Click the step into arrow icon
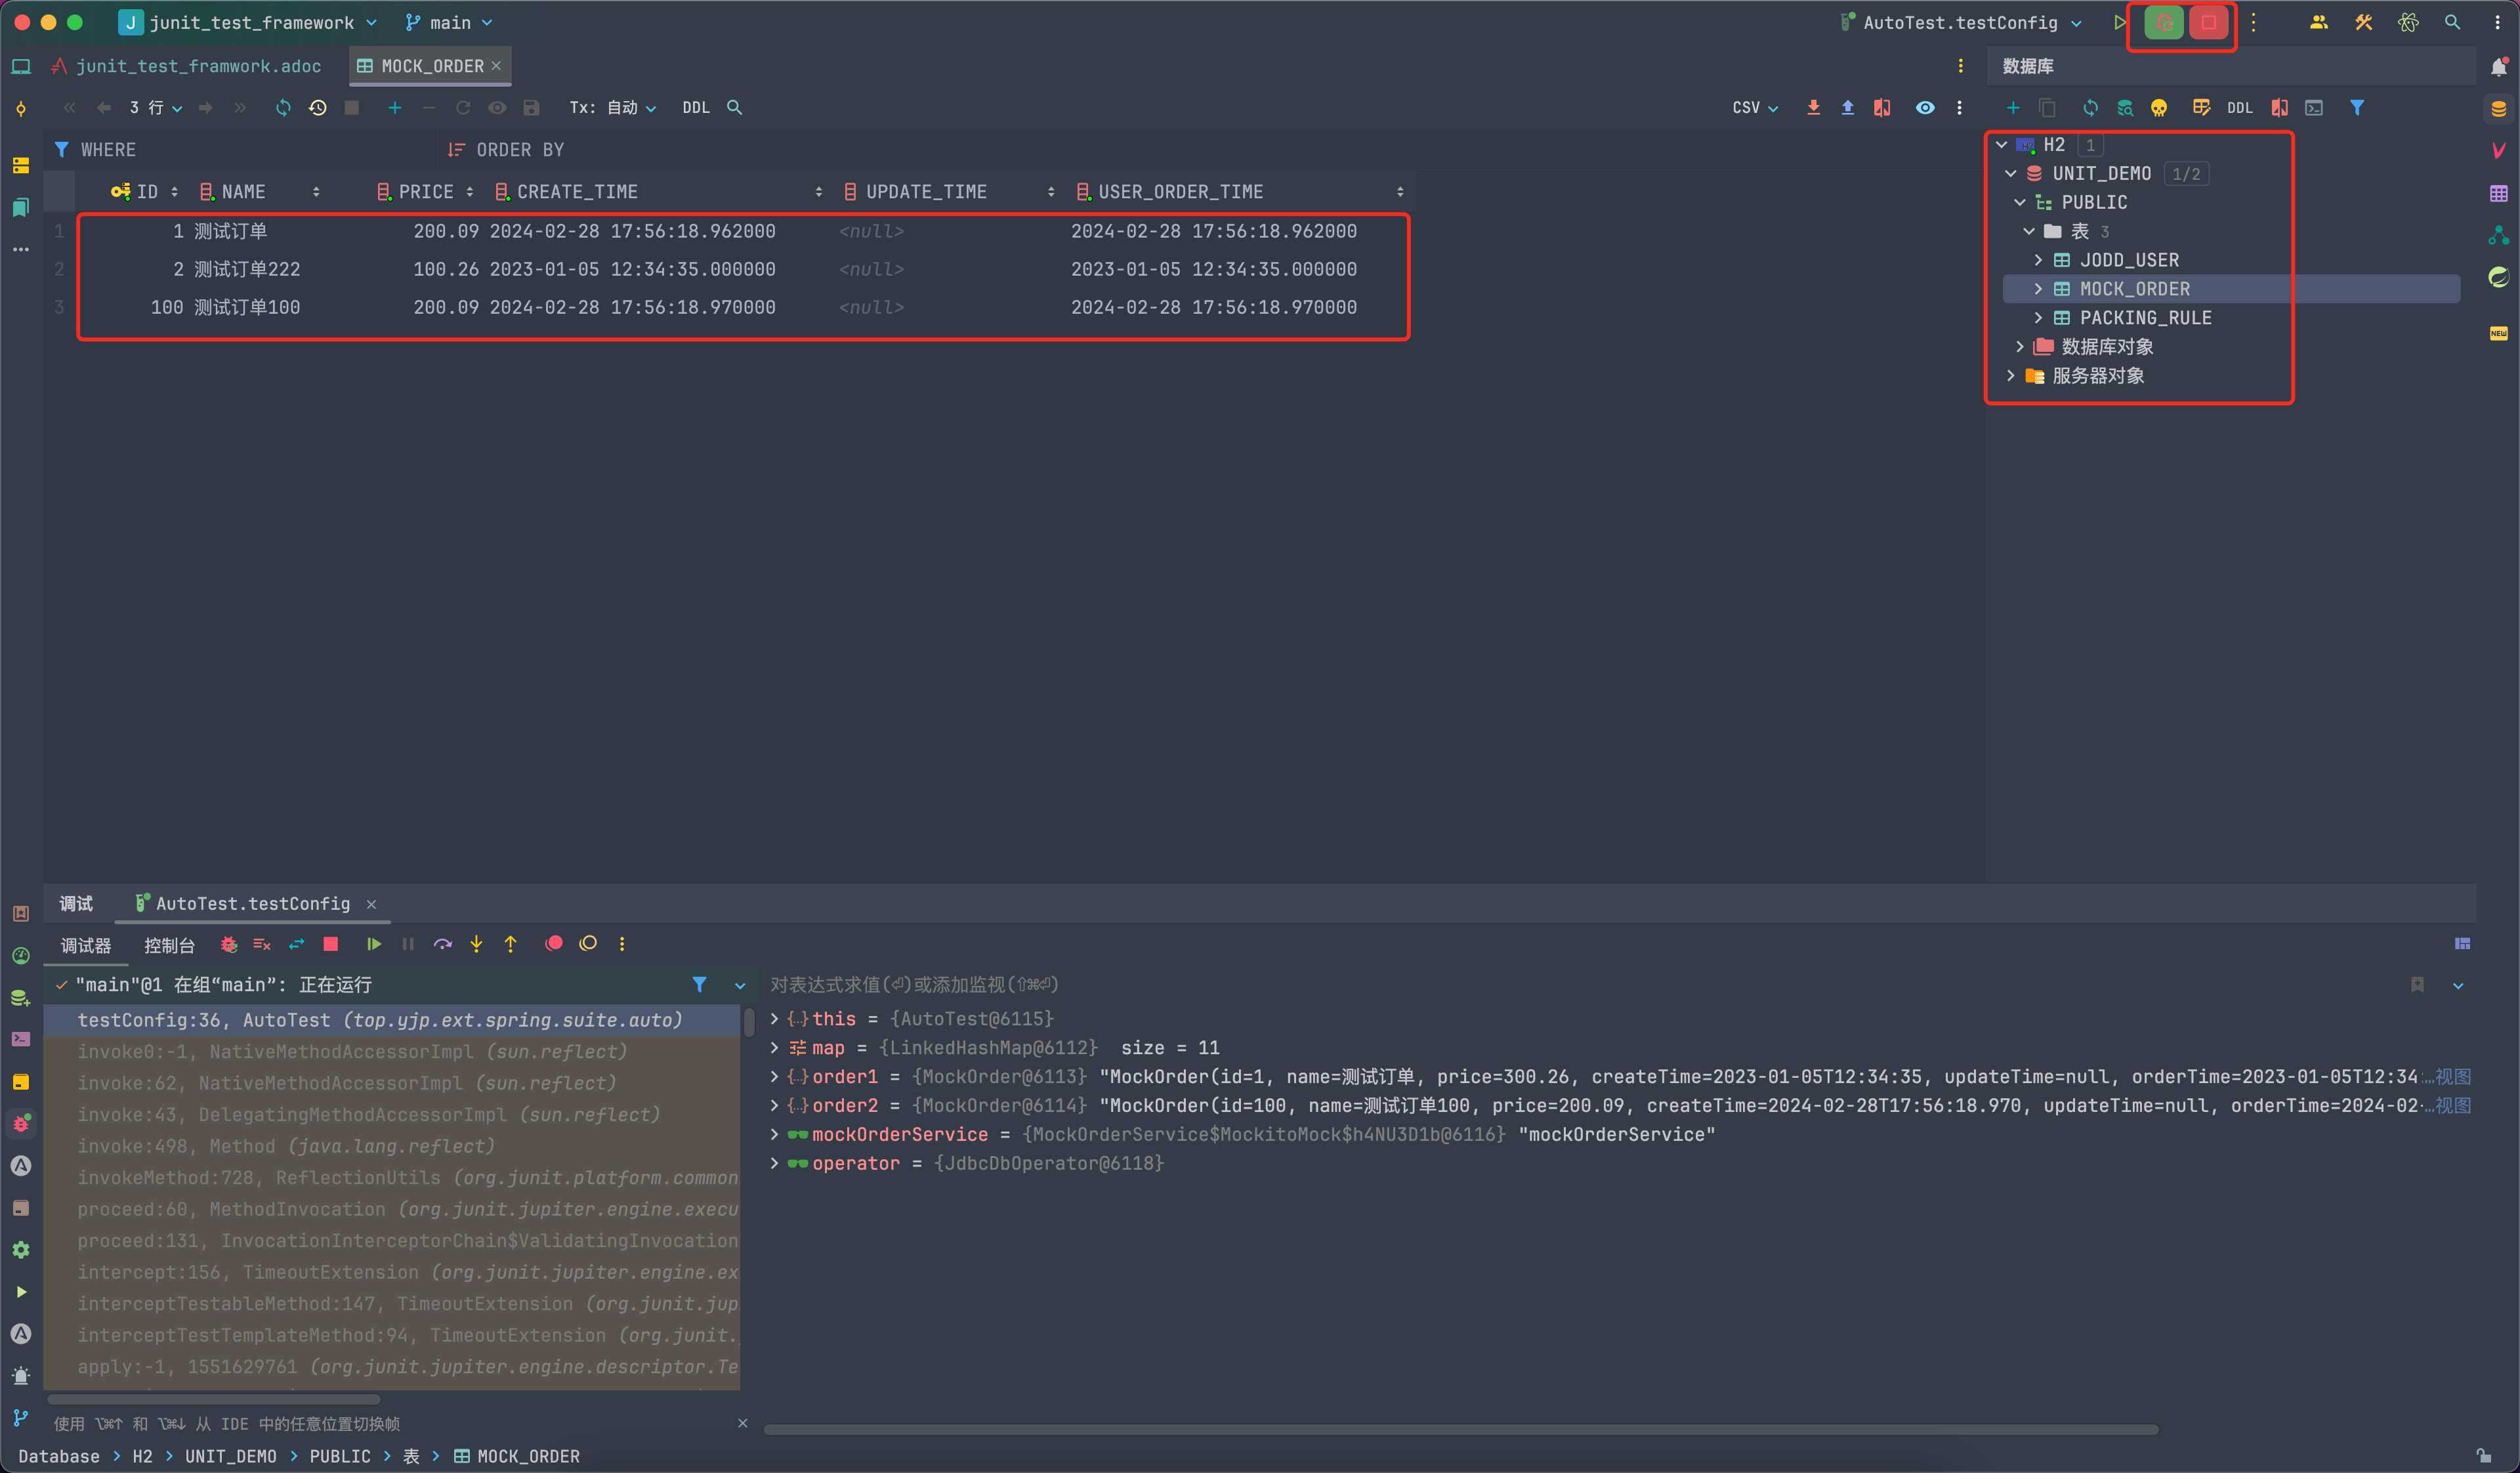The height and width of the screenshot is (1473, 2520). coord(476,944)
